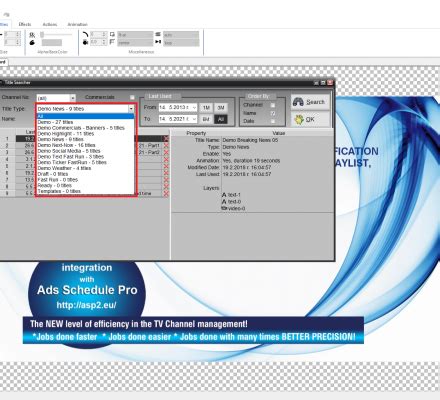Delete row 8 with red X icon
Screen dimensions: 440x400
[x=166, y=187]
